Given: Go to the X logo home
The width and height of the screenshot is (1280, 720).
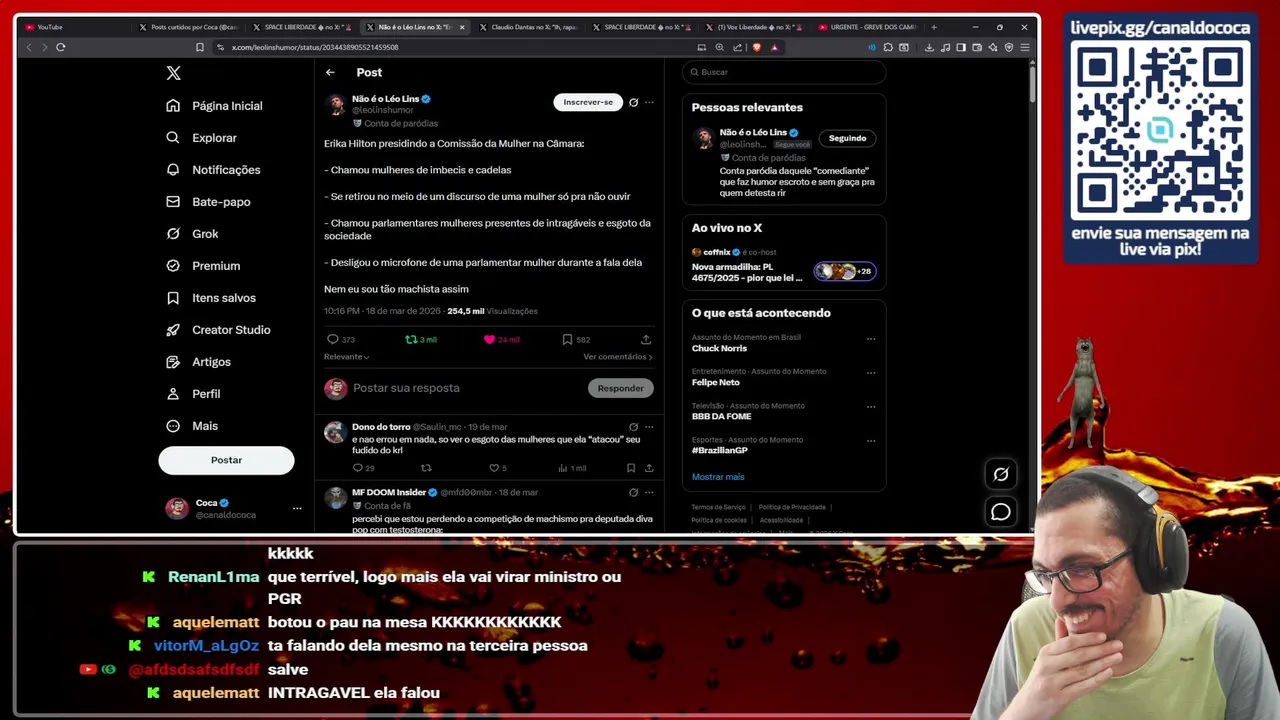Looking at the screenshot, I should 173,73.
